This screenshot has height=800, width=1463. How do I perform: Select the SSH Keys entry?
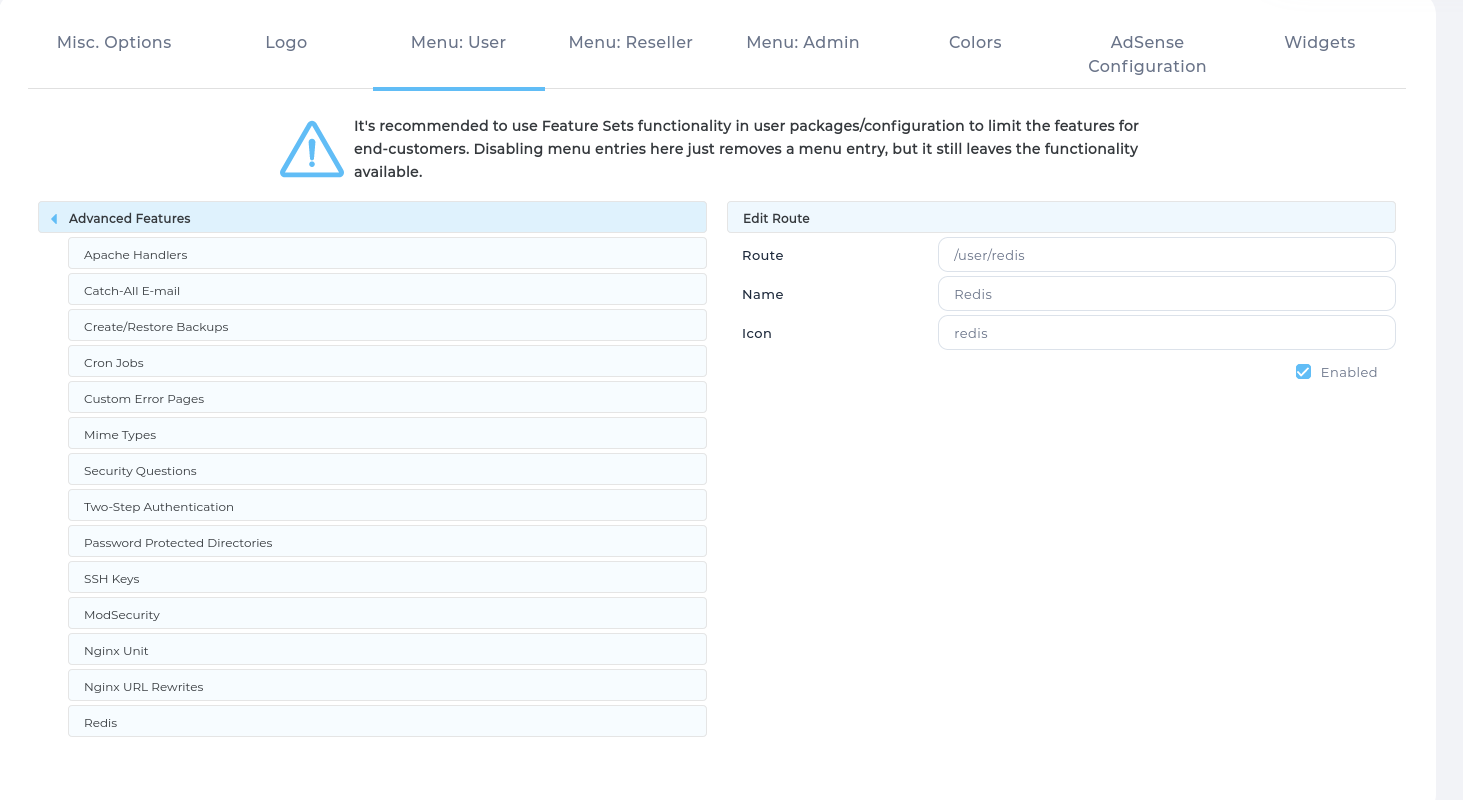(x=387, y=579)
